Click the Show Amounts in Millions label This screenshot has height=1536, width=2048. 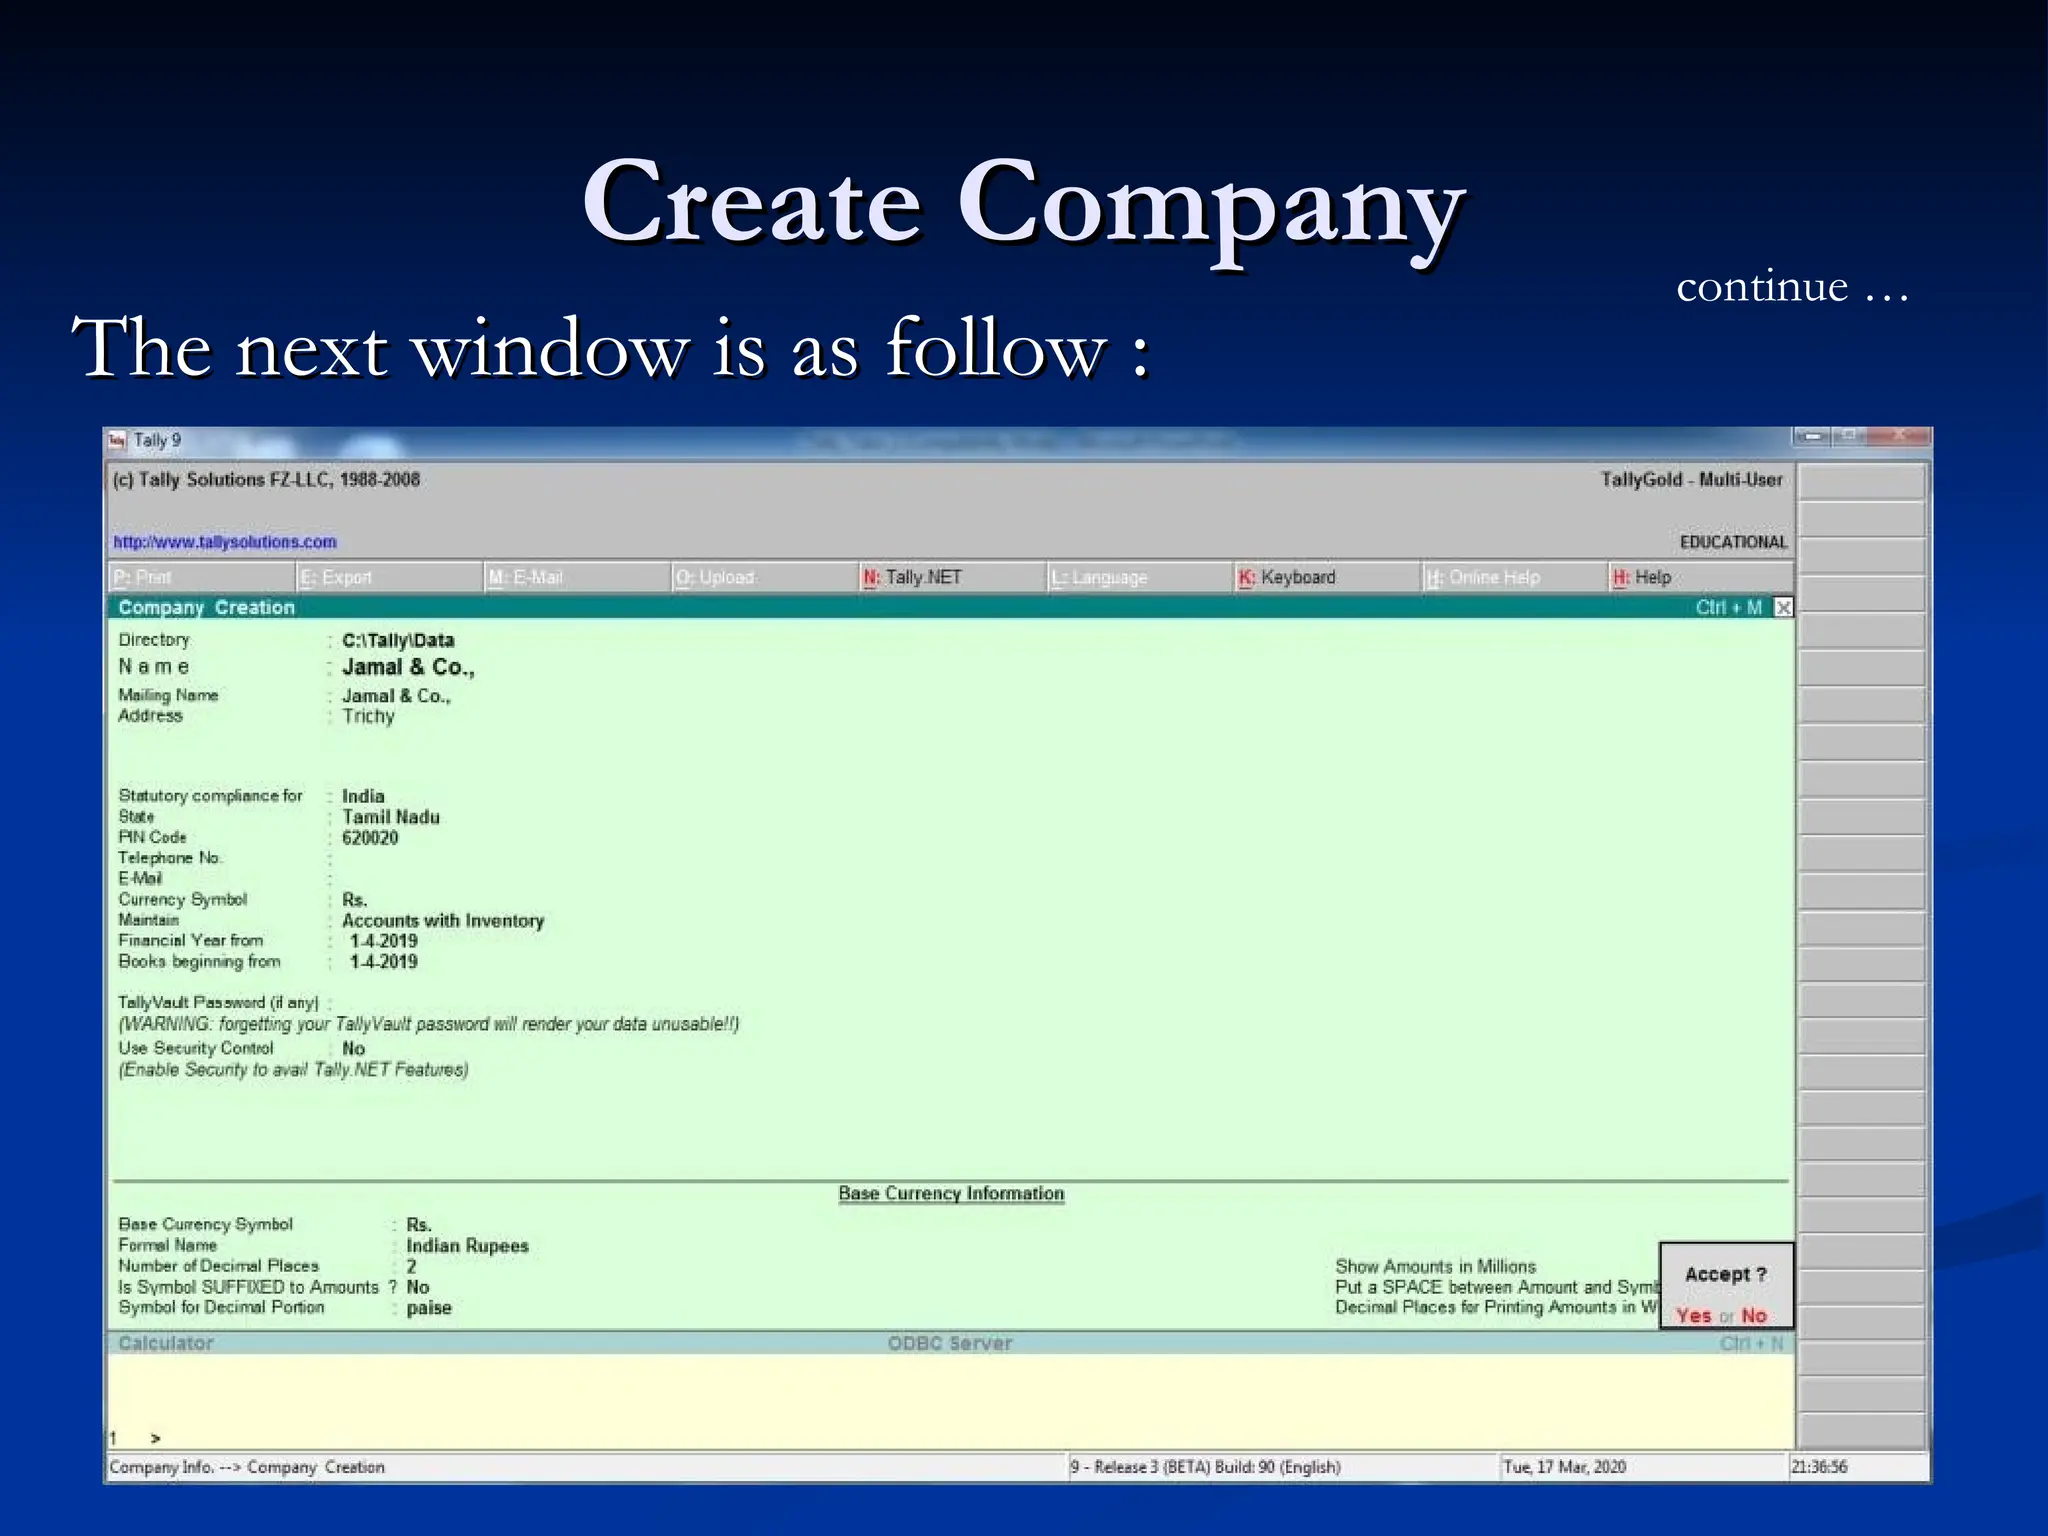tap(1435, 1266)
